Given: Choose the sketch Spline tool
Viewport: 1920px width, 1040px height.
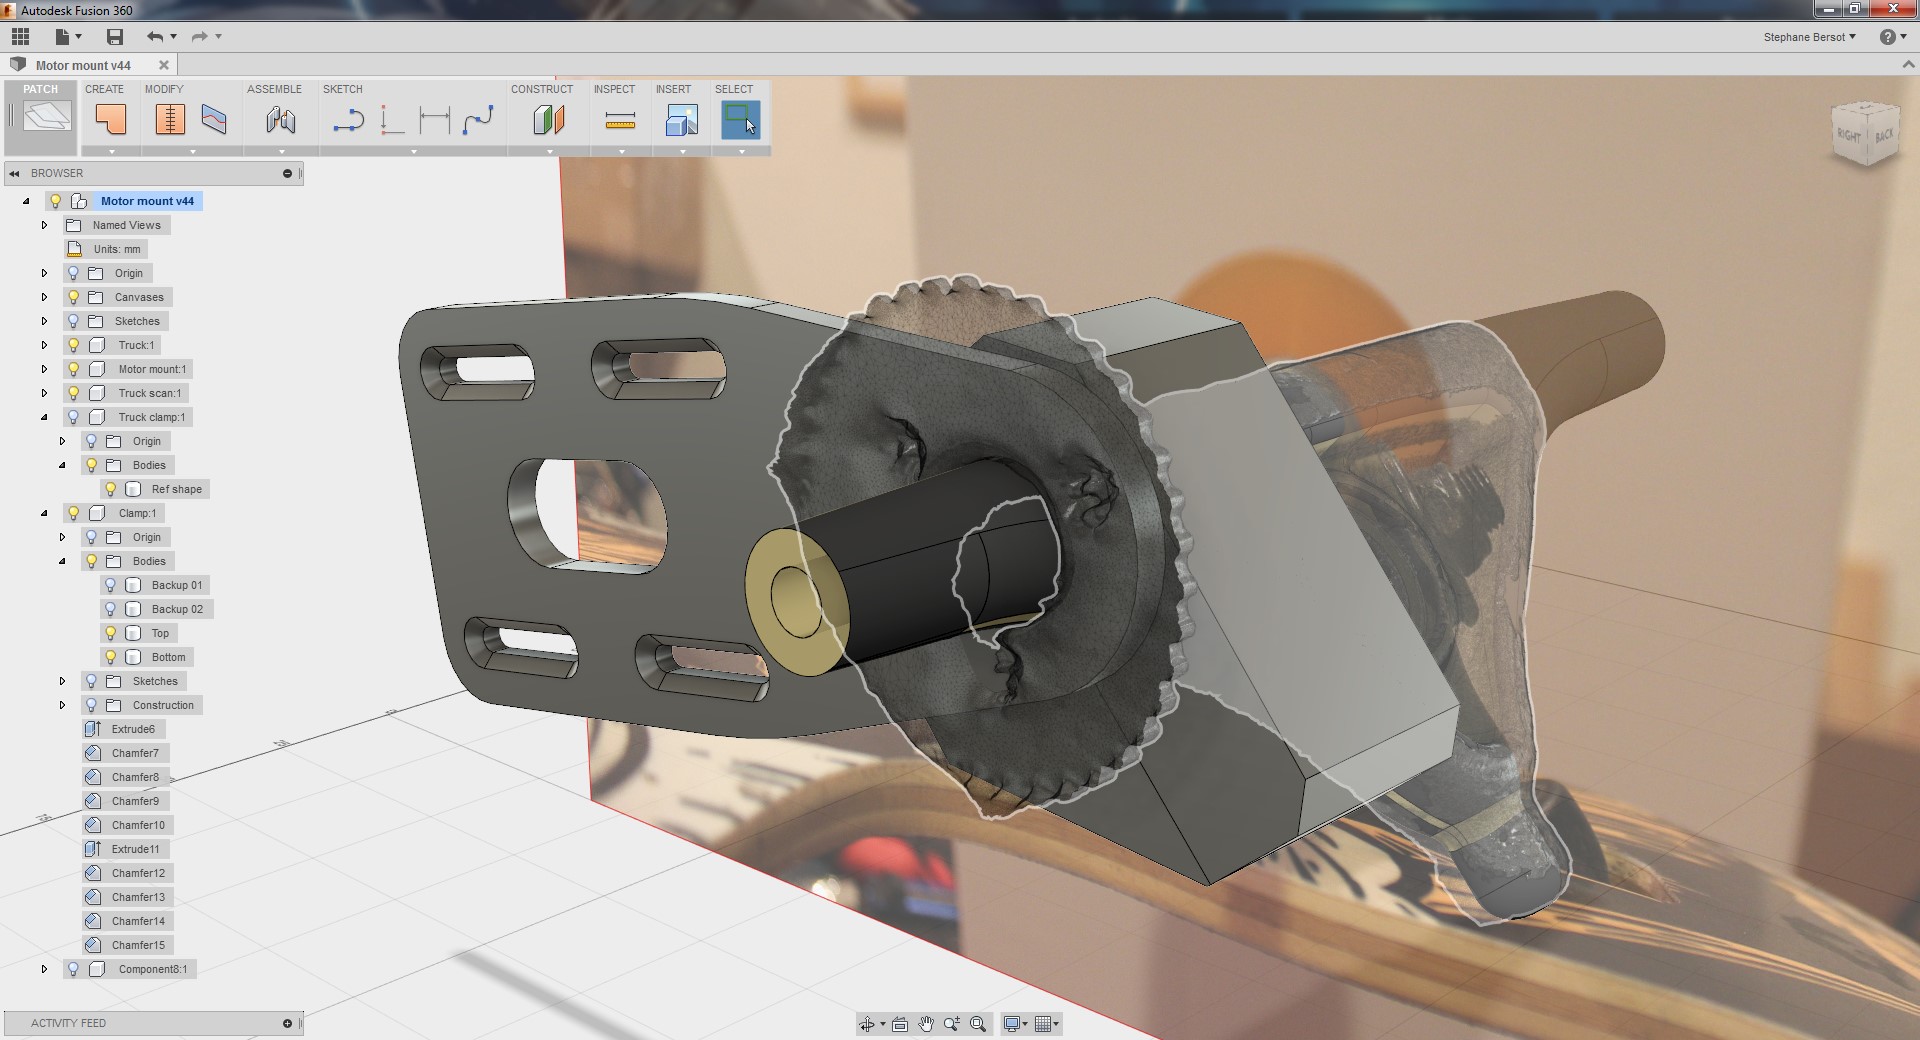Looking at the screenshot, I should tap(478, 121).
